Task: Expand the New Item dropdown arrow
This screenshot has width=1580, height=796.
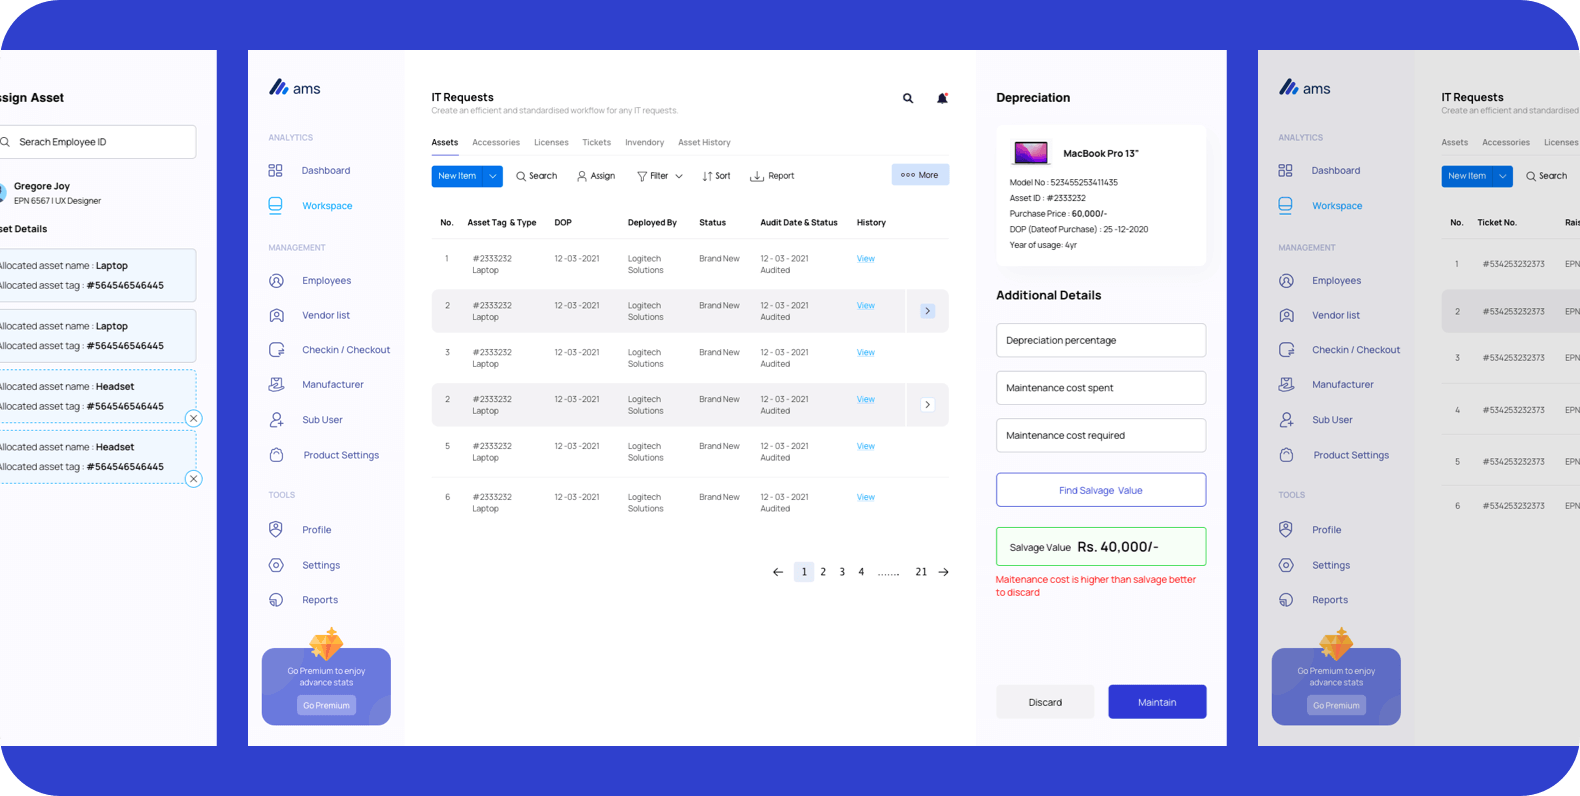Action: point(493,176)
